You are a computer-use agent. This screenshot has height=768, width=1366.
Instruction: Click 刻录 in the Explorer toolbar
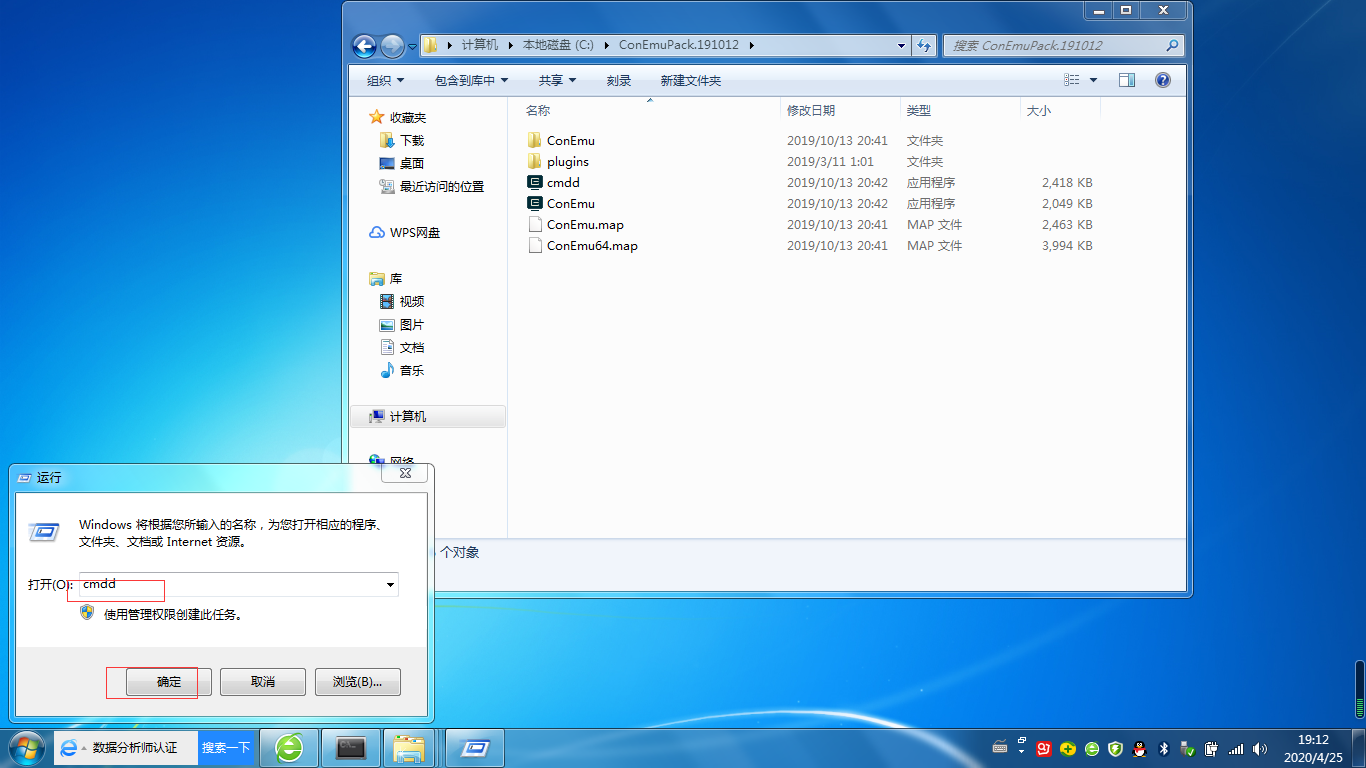tap(619, 80)
